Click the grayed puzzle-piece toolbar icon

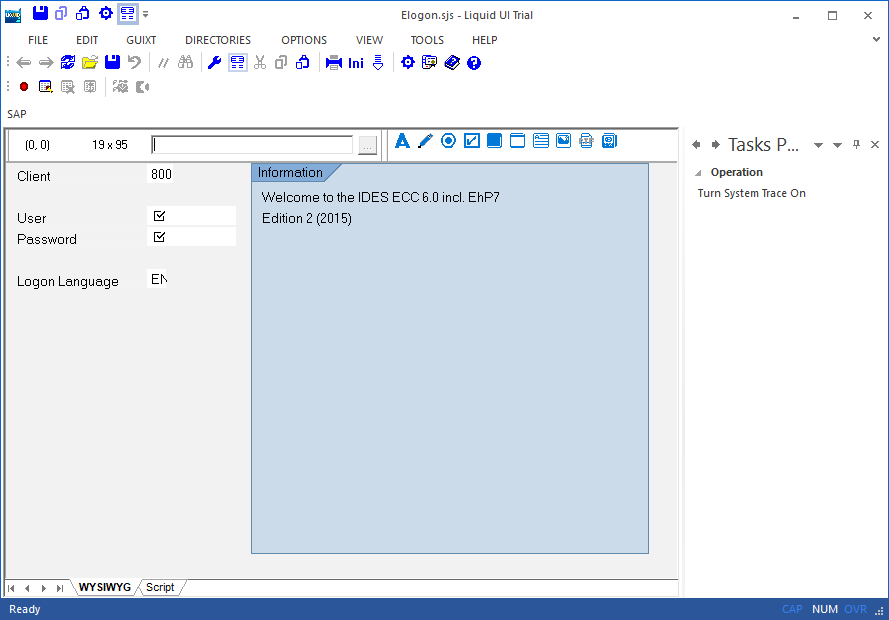[x=120, y=87]
